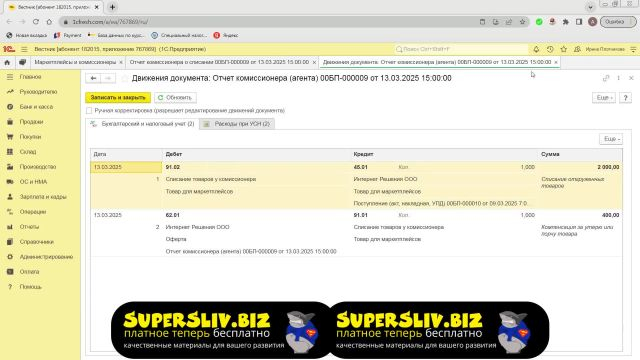Click the home page icon tab
This screenshot has height=360, width=640.
tap(7, 62)
